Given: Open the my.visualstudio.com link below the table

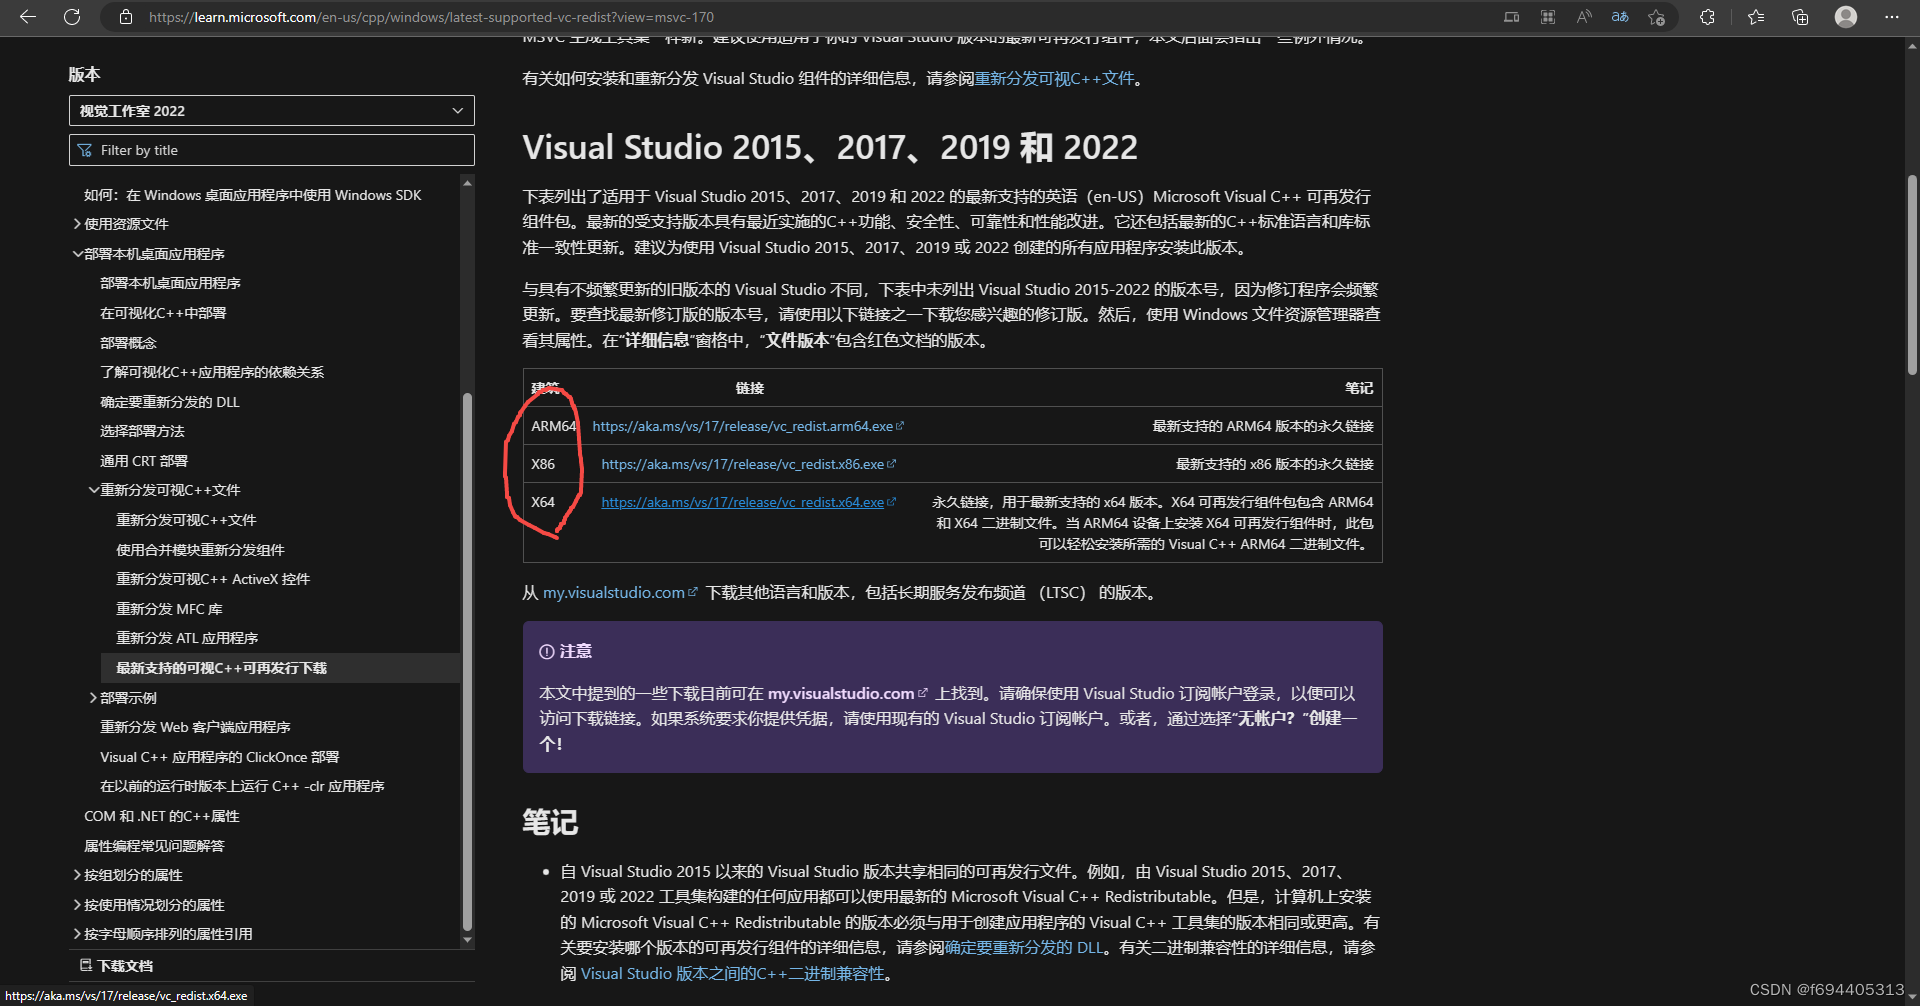Looking at the screenshot, I should tap(614, 593).
